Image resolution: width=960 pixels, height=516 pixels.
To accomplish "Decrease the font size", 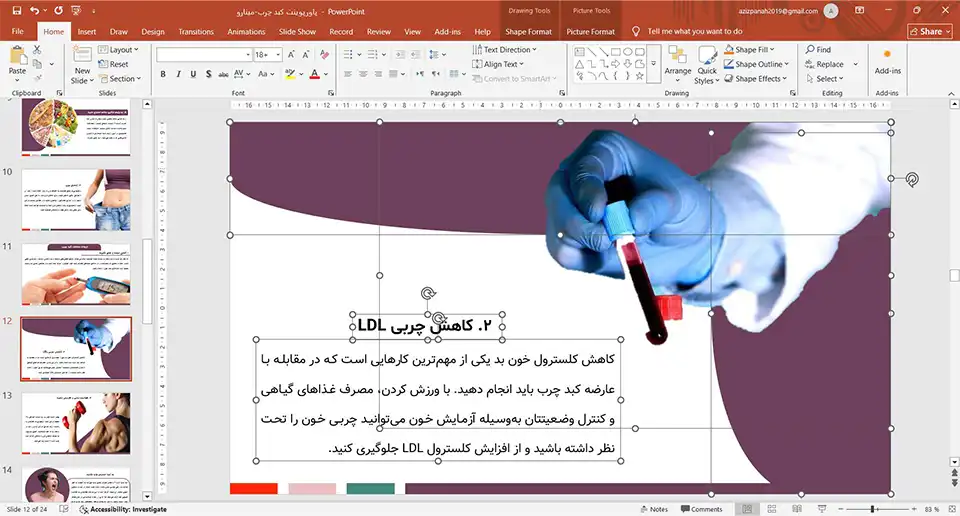I will (x=306, y=54).
